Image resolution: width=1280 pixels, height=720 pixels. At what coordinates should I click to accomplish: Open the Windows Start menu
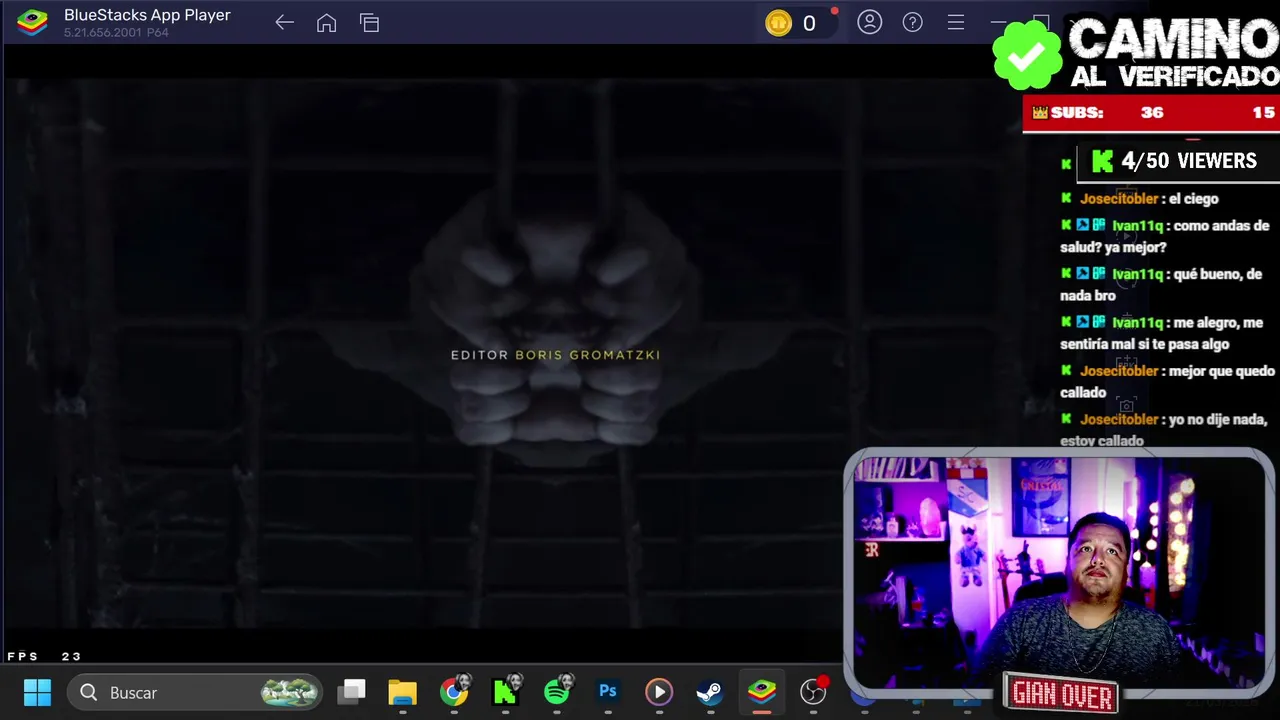(x=37, y=692)
